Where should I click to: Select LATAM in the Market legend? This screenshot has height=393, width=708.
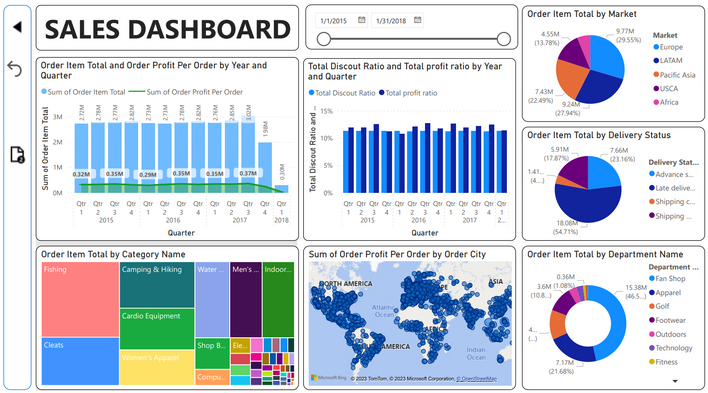[667, 61]
